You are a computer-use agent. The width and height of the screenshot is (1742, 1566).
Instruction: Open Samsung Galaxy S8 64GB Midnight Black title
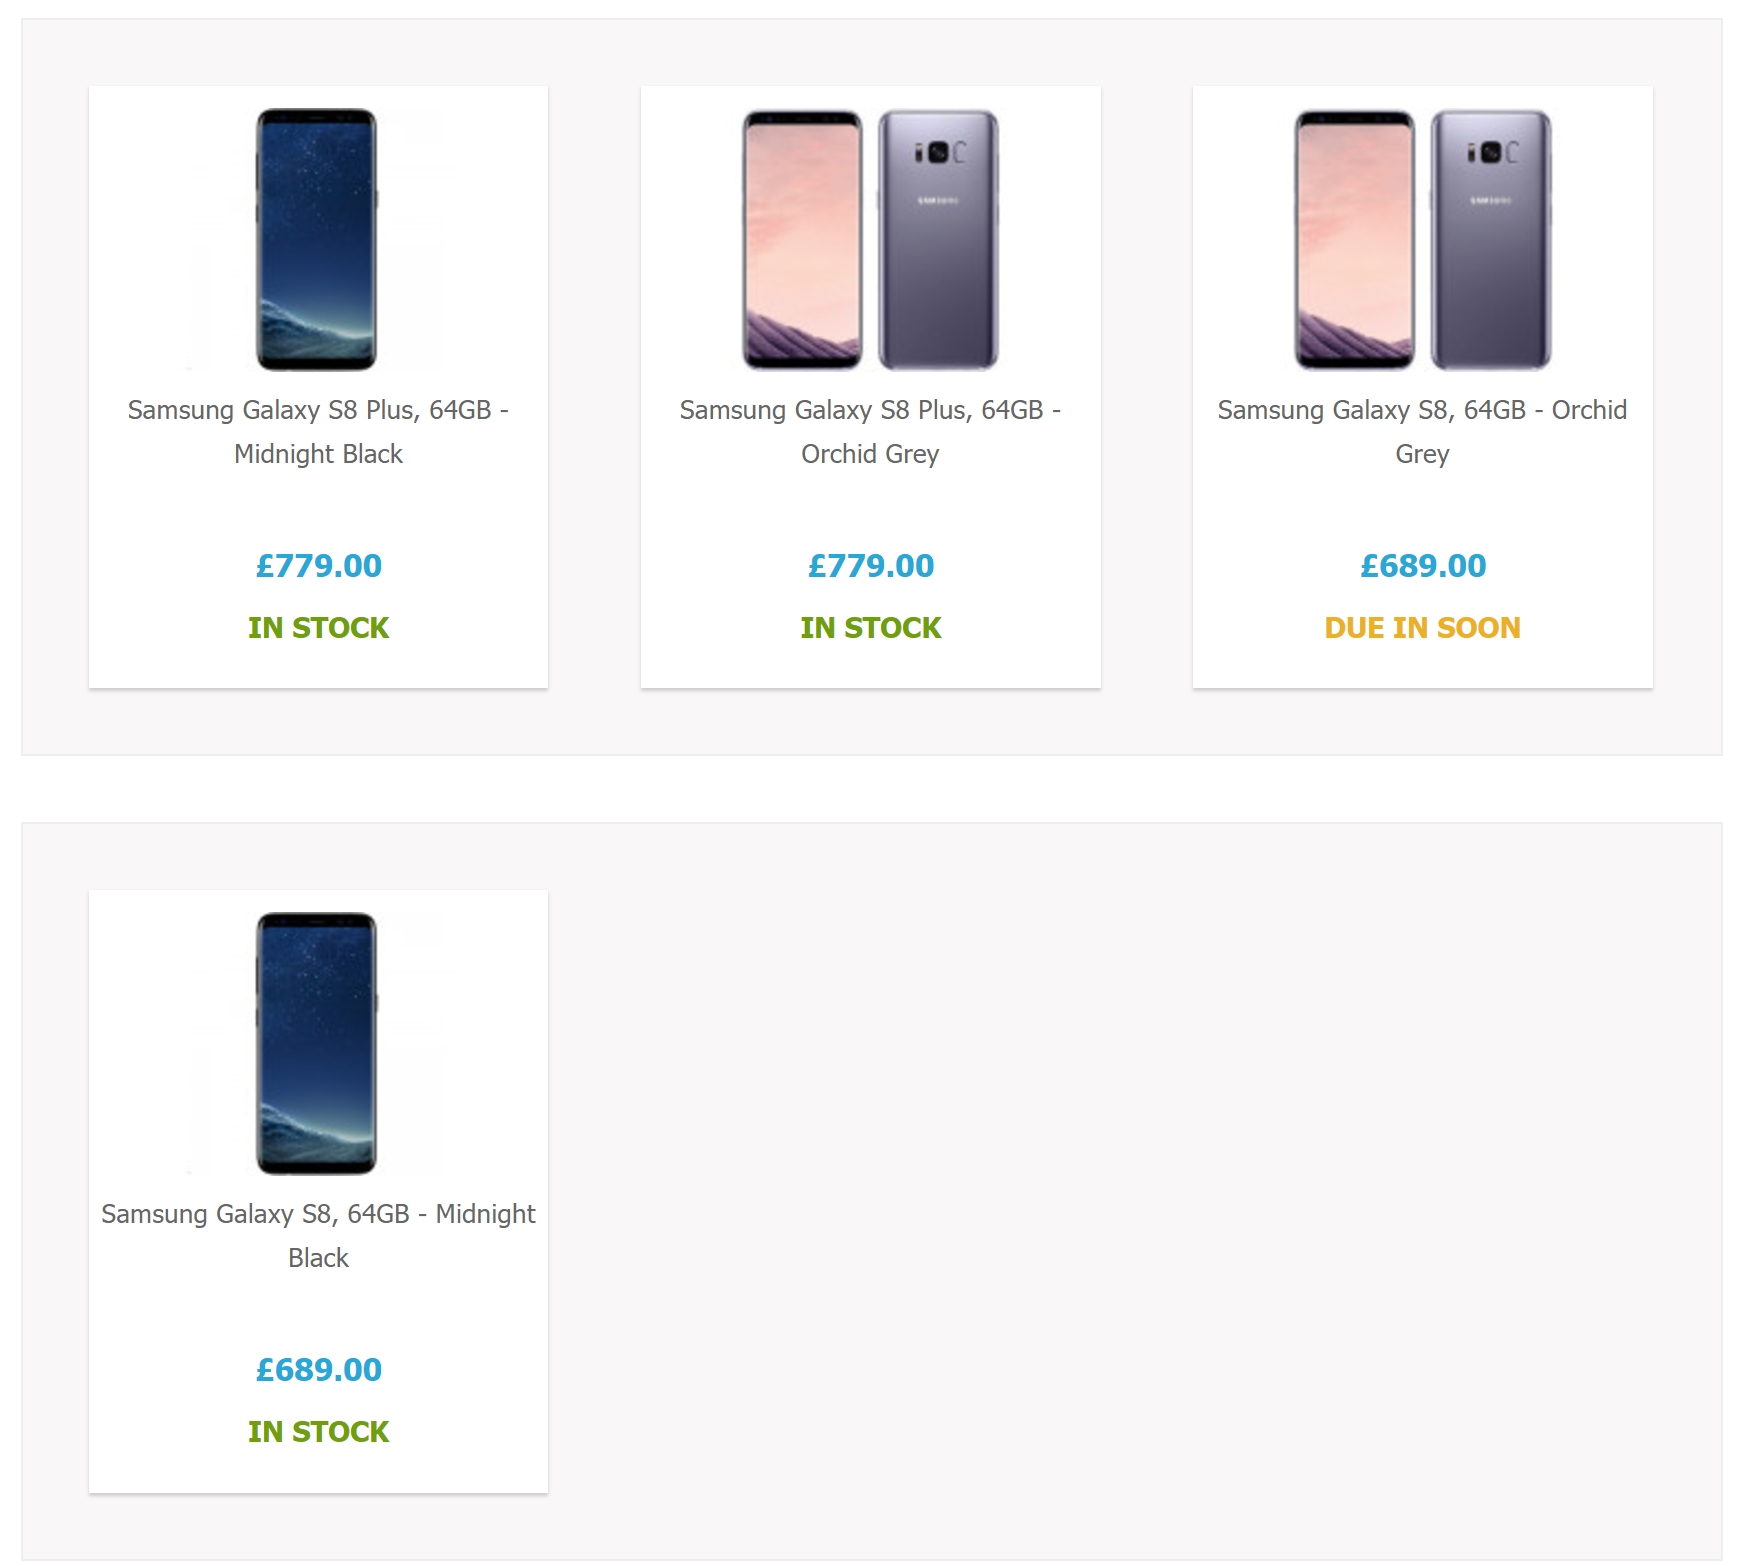coord(318,1235)
